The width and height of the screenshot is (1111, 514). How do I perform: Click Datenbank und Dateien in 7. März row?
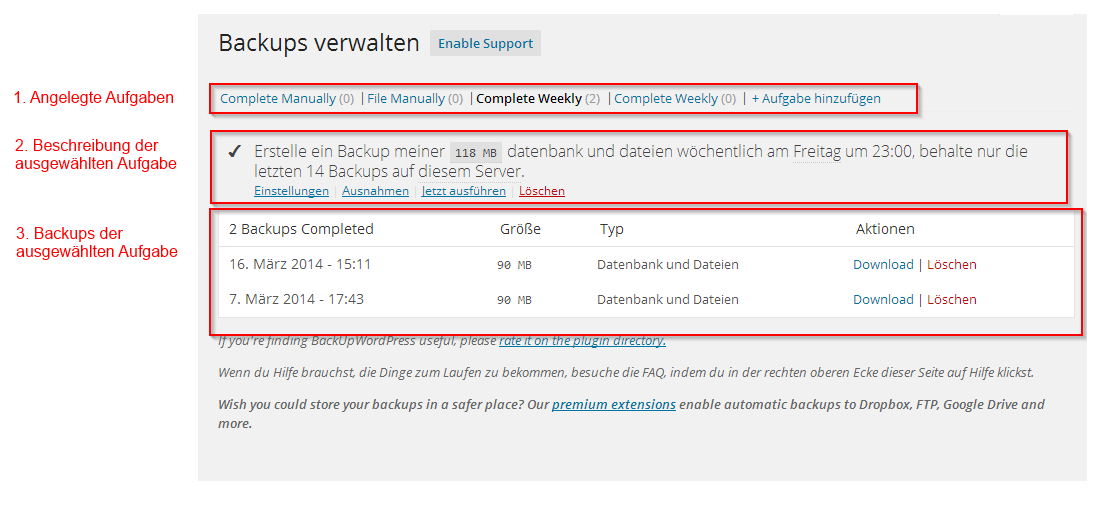click(668, 299)
